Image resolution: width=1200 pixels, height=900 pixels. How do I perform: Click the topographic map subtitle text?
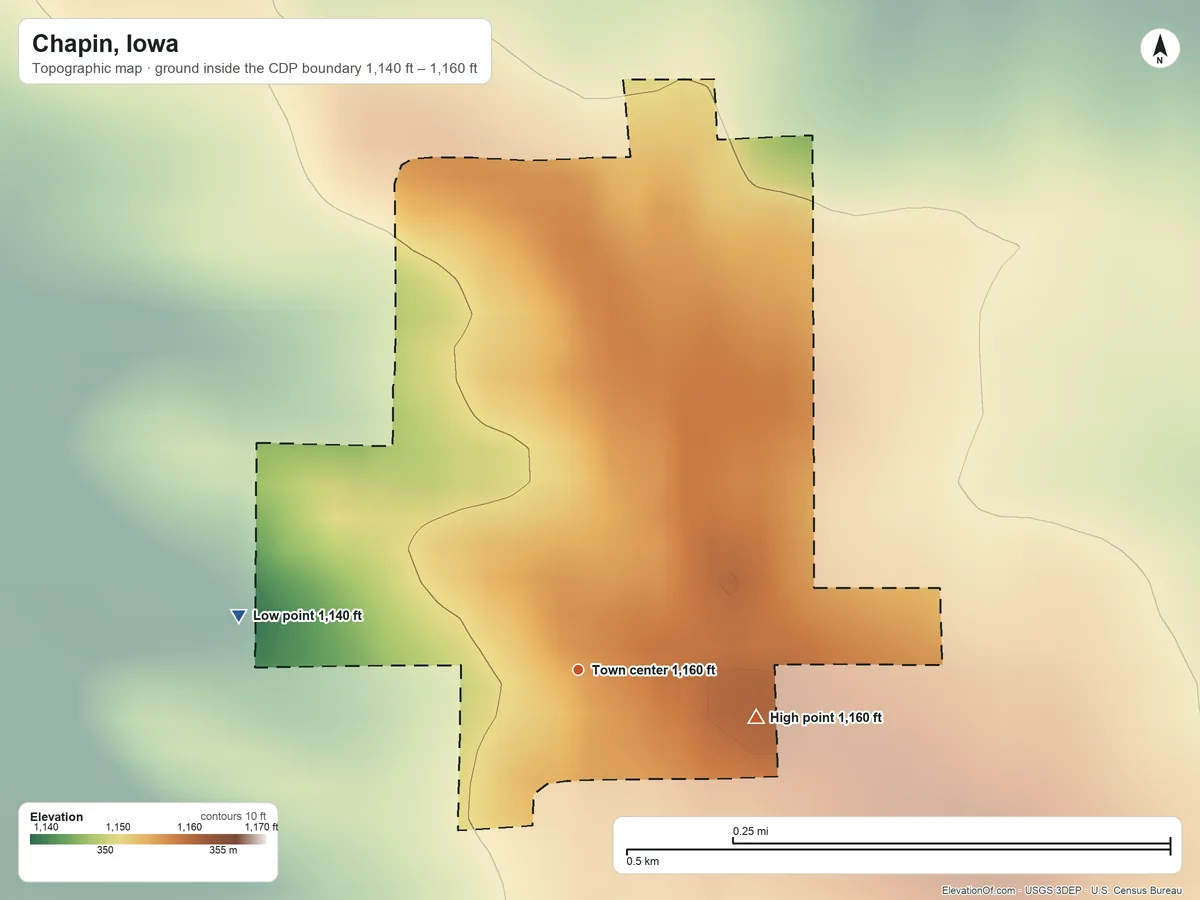pyautogui.click(x=255, y=71)
